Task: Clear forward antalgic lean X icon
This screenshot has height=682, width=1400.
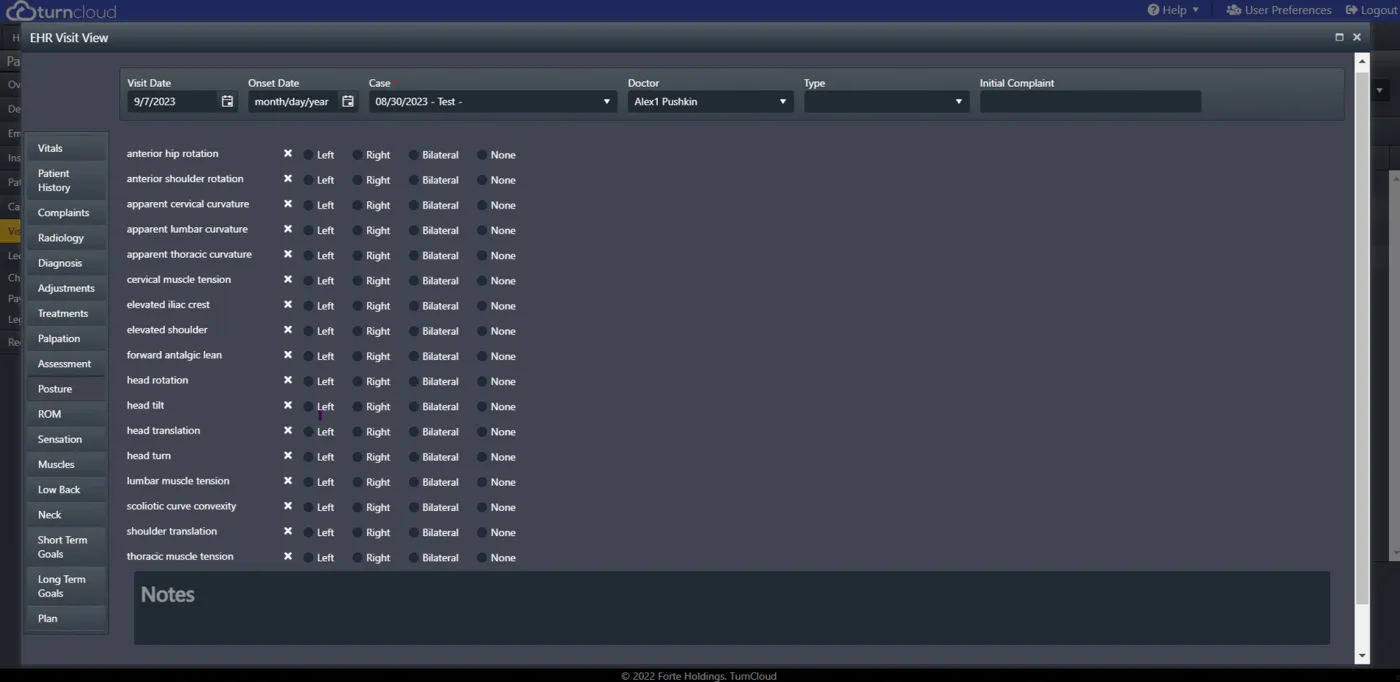Action: [288, 355]
